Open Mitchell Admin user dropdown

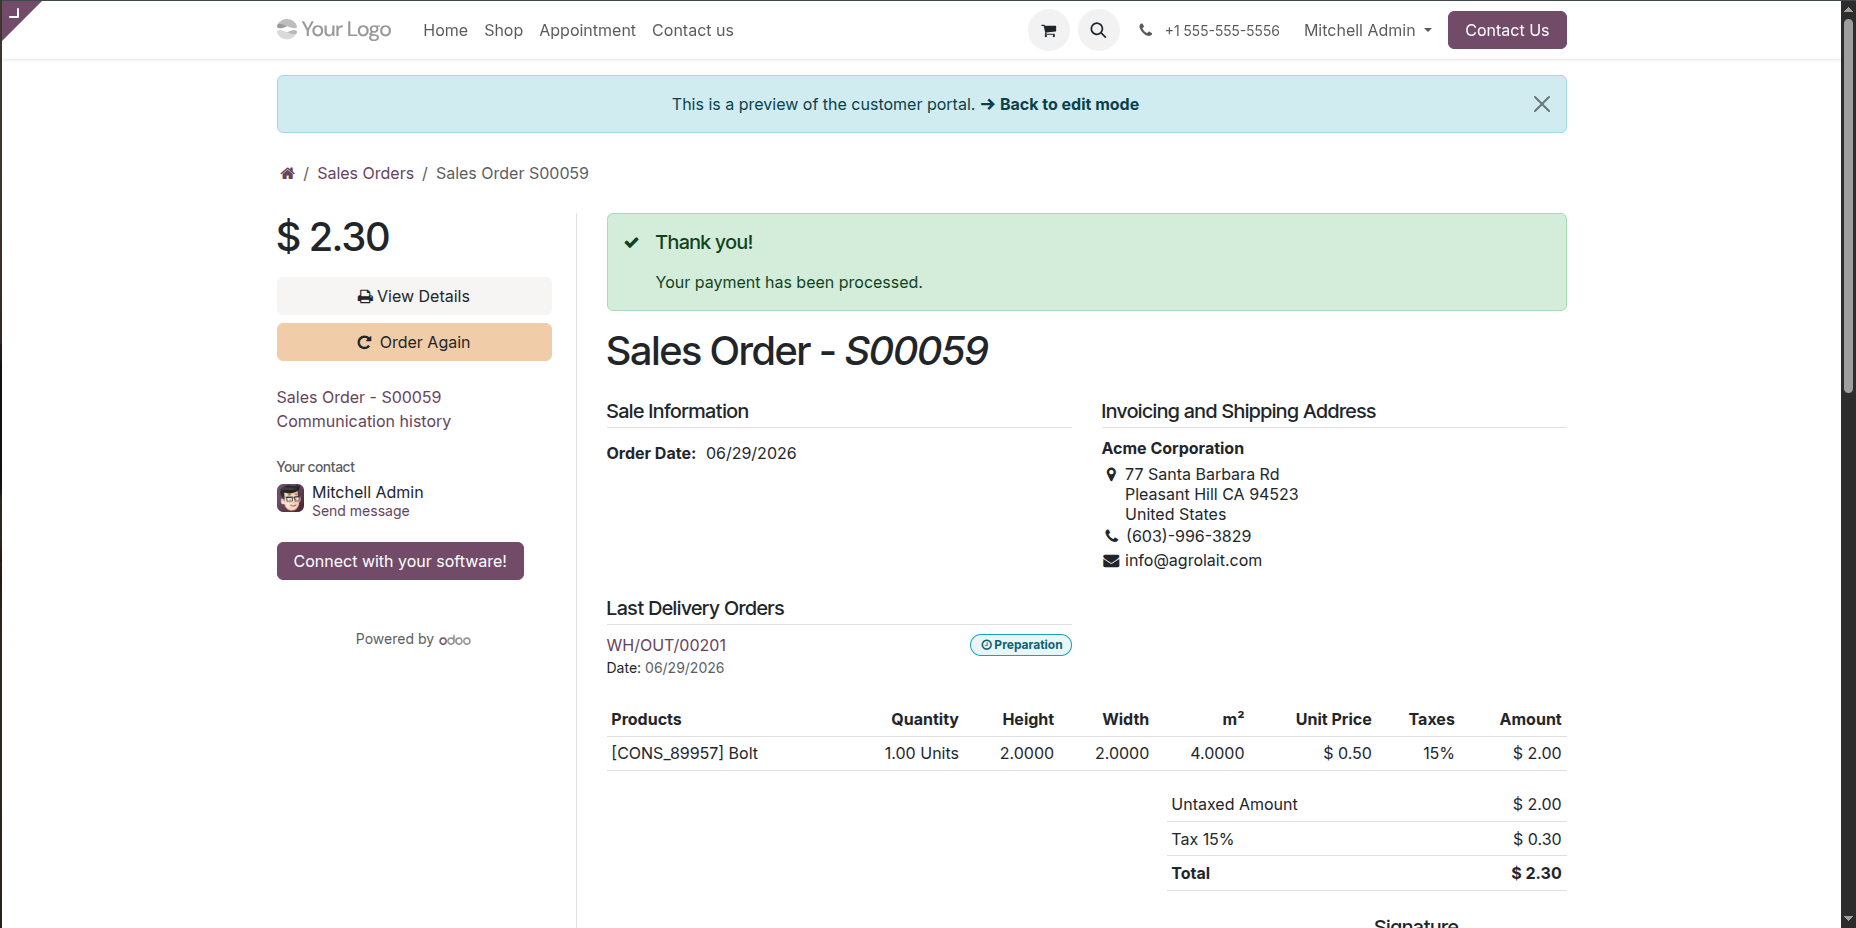1367,30
